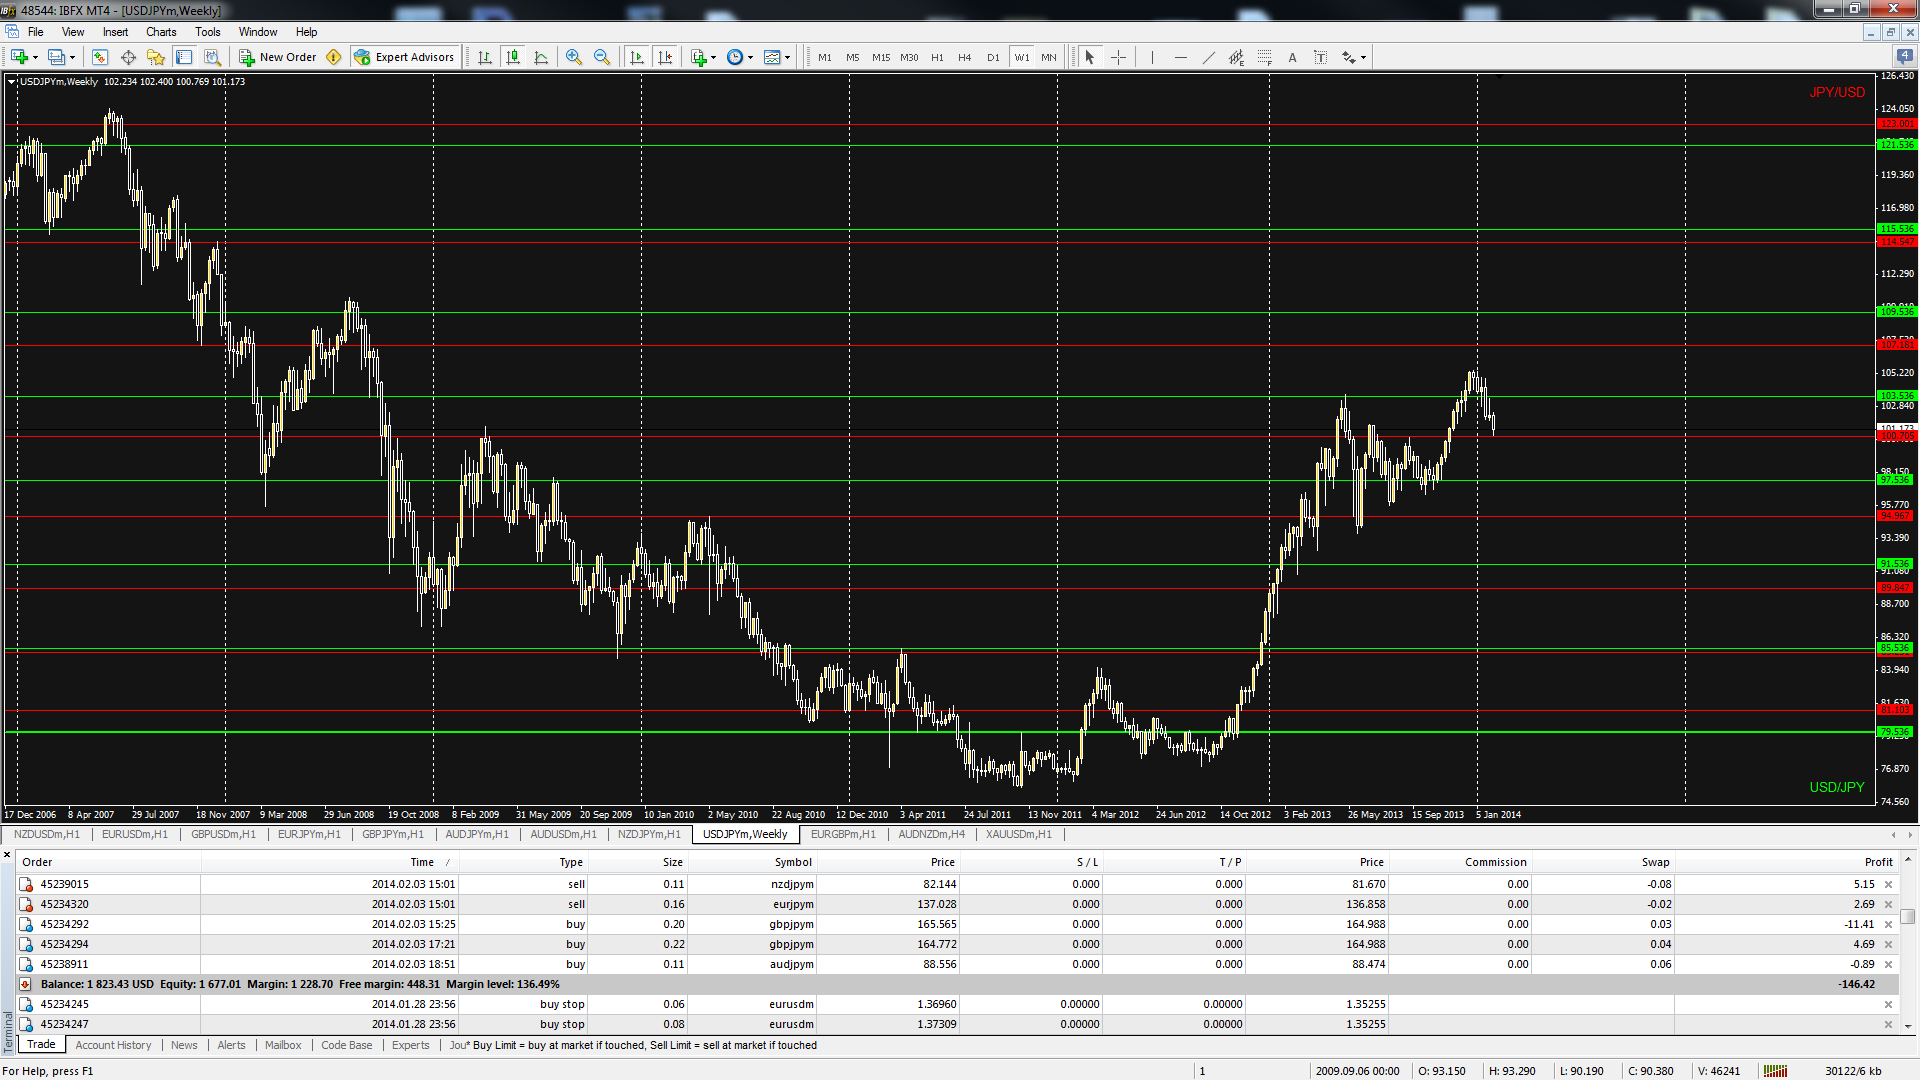Open the Market Watch window icon
The width and height of the screenshot is (1920, 1080).
[x=100, y=57]
